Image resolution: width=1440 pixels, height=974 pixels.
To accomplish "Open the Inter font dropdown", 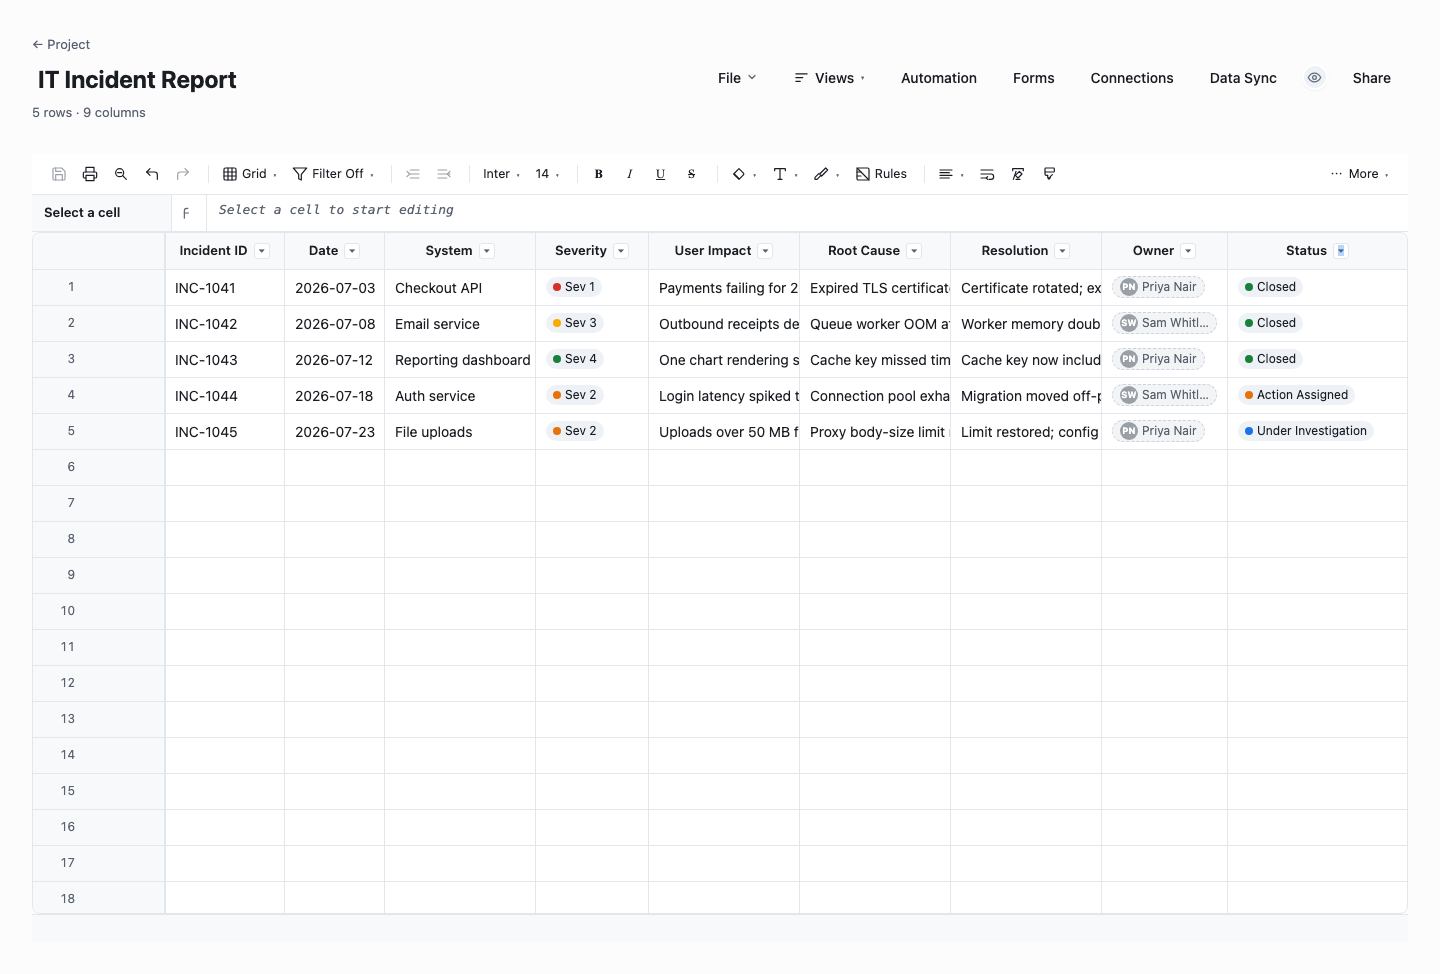I will click(x=501, y=174).
